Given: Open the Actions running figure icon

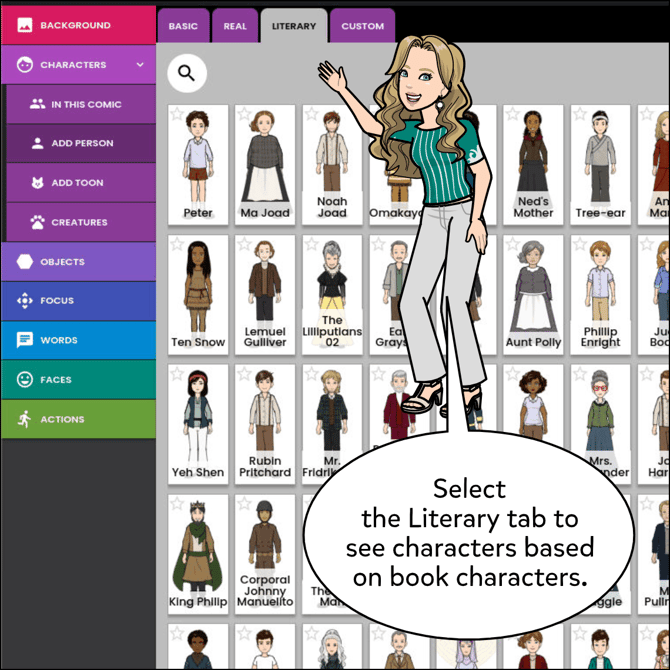Looking at the screenshot, I should coord(25,419).
